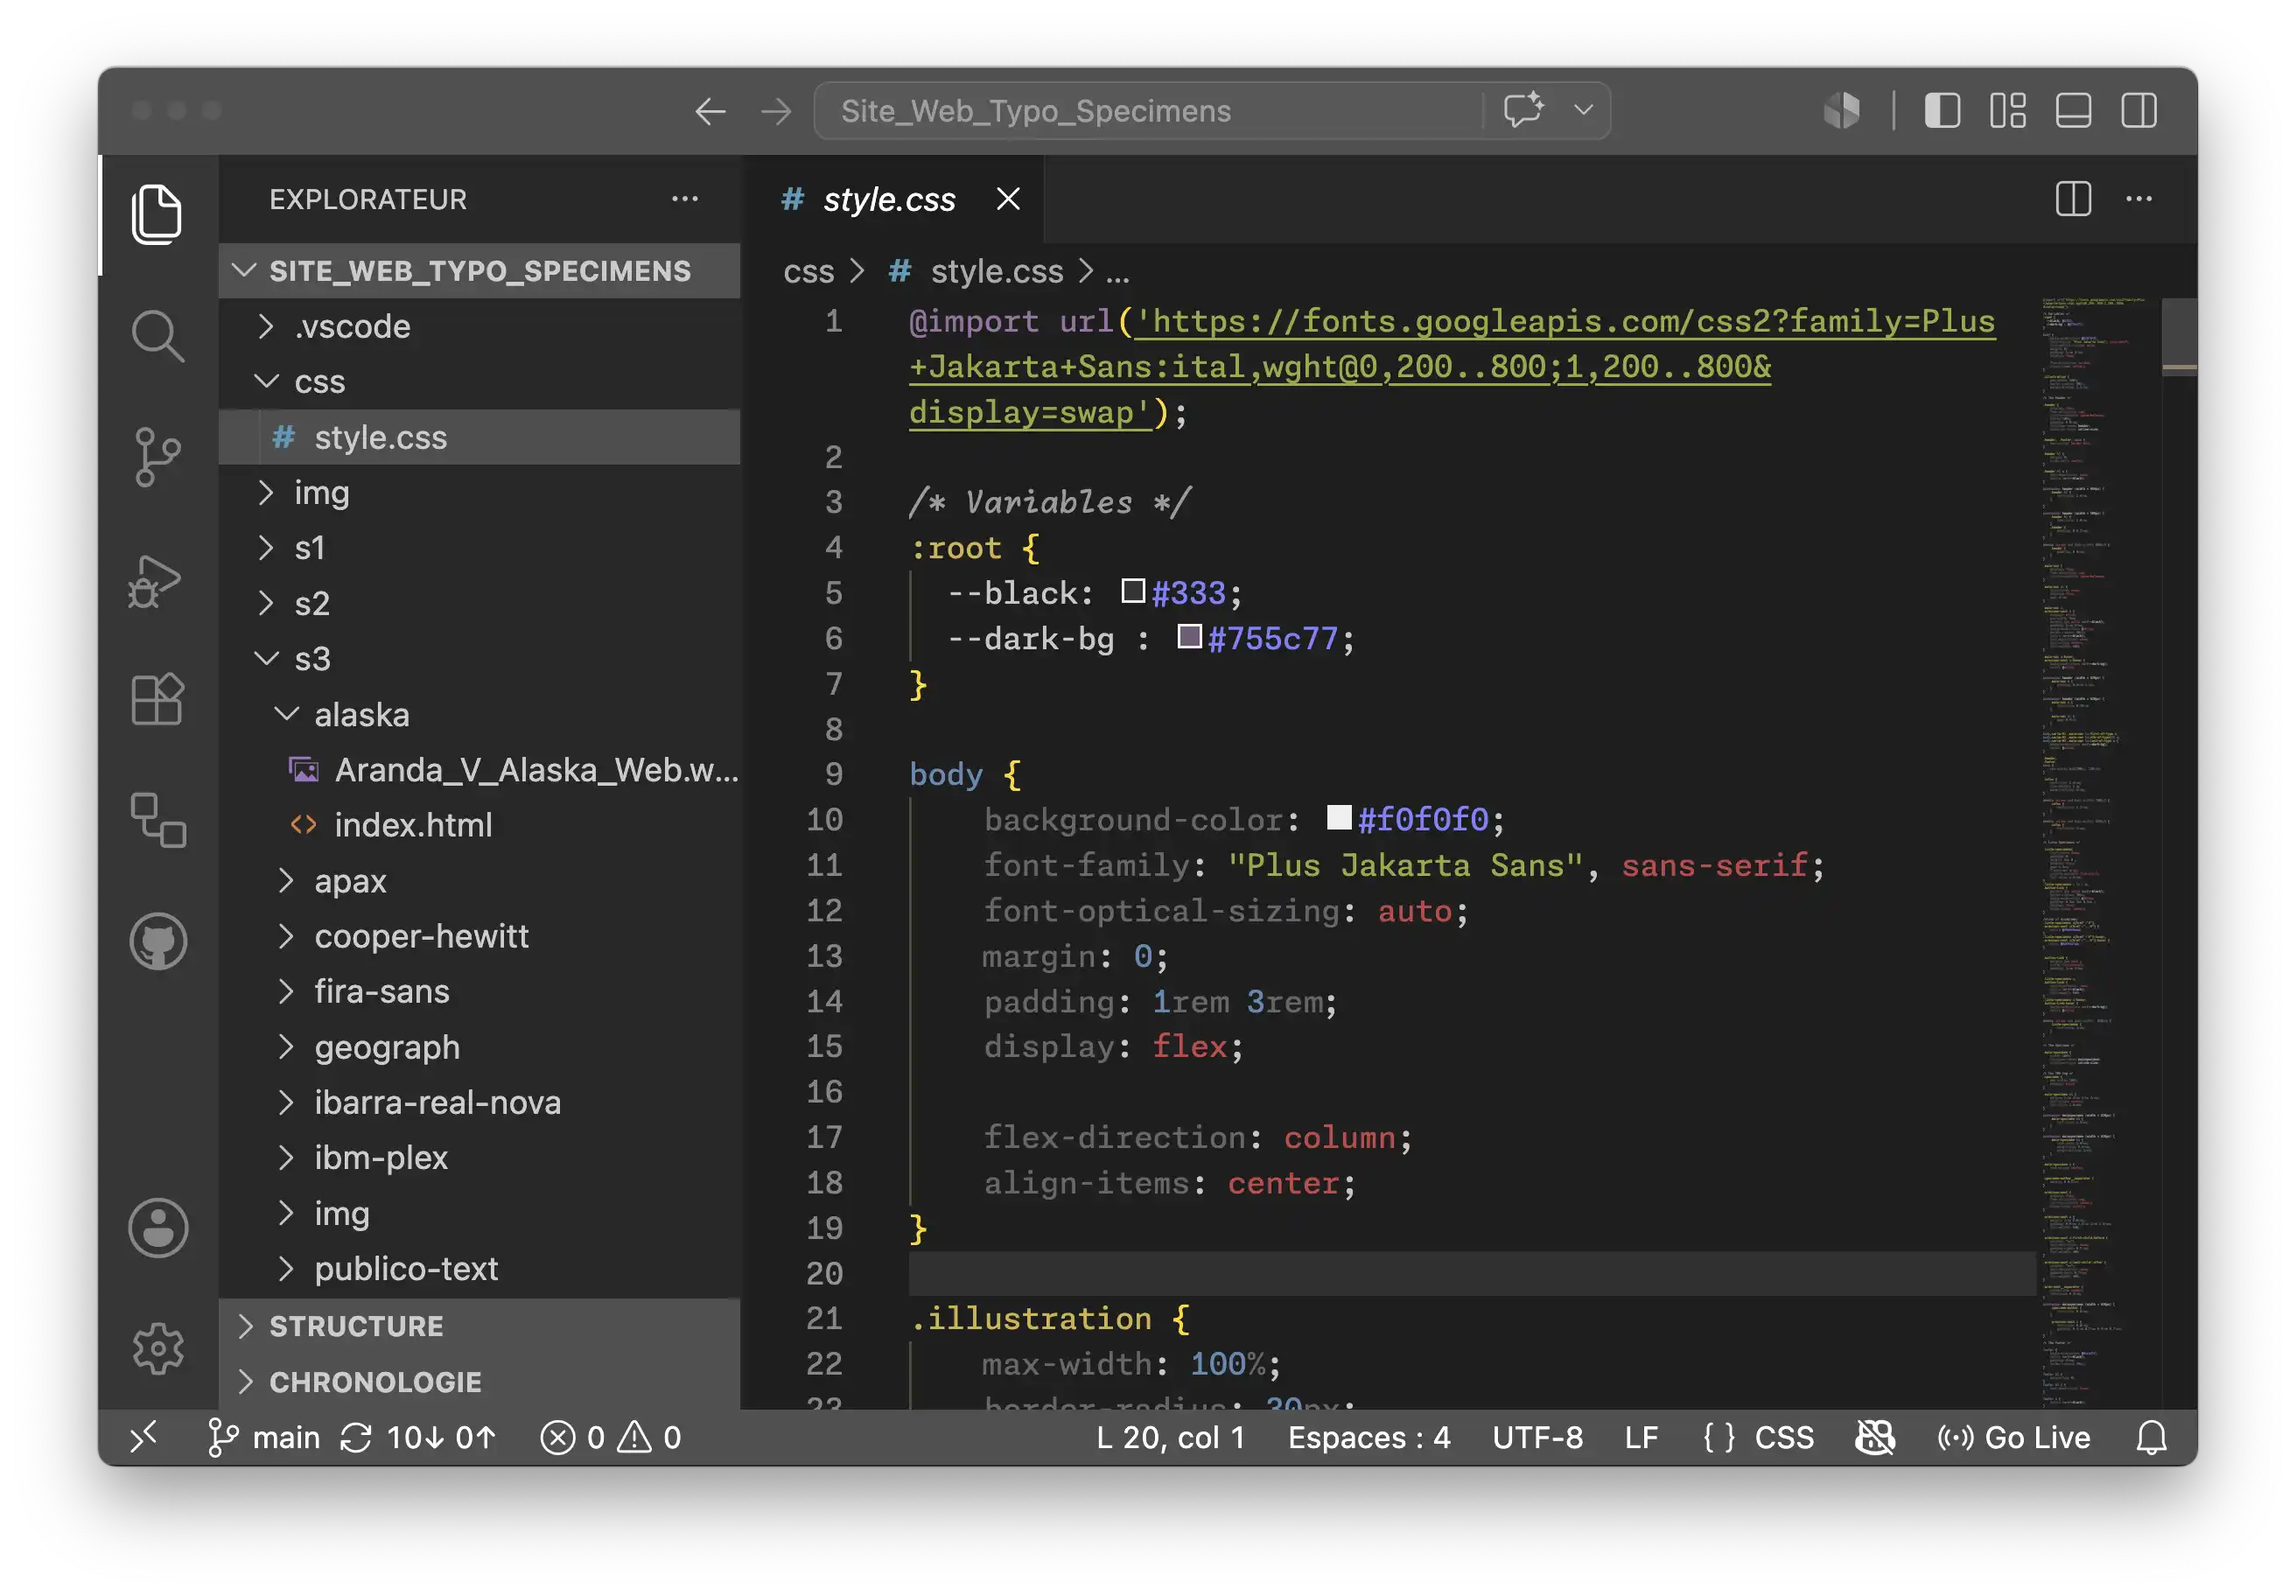Expand the apax folder
Image resolution: width=2296 pixels, height=1596 pixels.
[479, 881]
